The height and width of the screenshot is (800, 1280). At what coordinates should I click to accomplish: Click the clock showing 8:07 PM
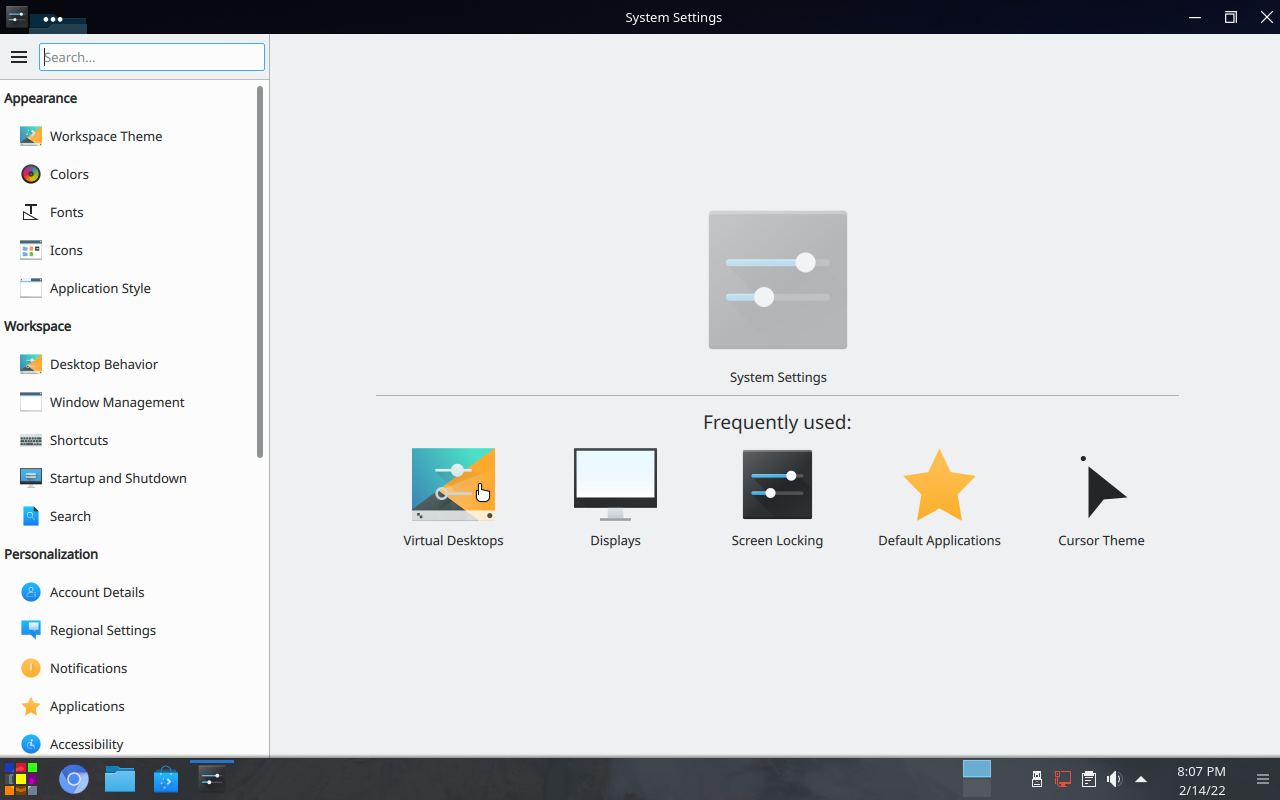(x=1201, y=780)
